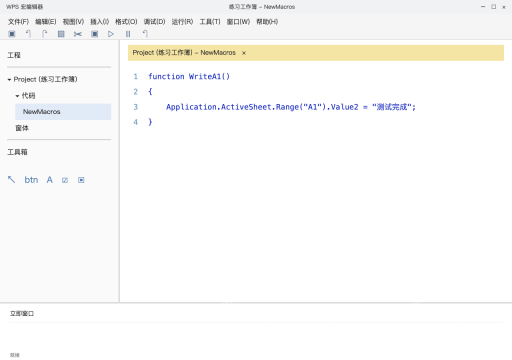Click the opening brace on line 2

[150, 91]
